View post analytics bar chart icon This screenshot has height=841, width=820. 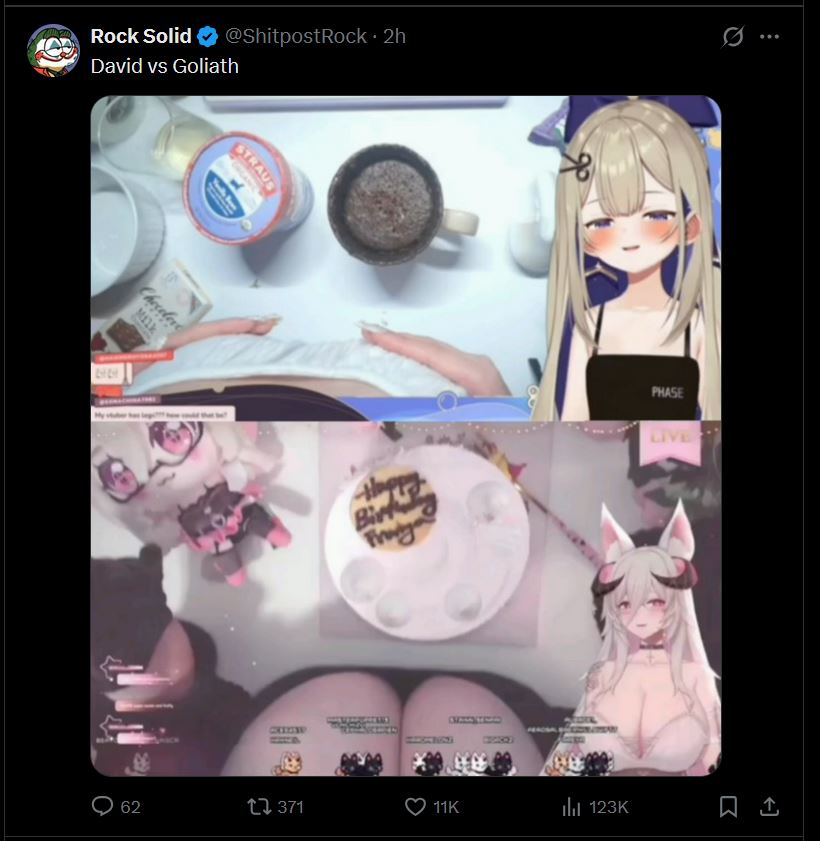pos(571,806)
